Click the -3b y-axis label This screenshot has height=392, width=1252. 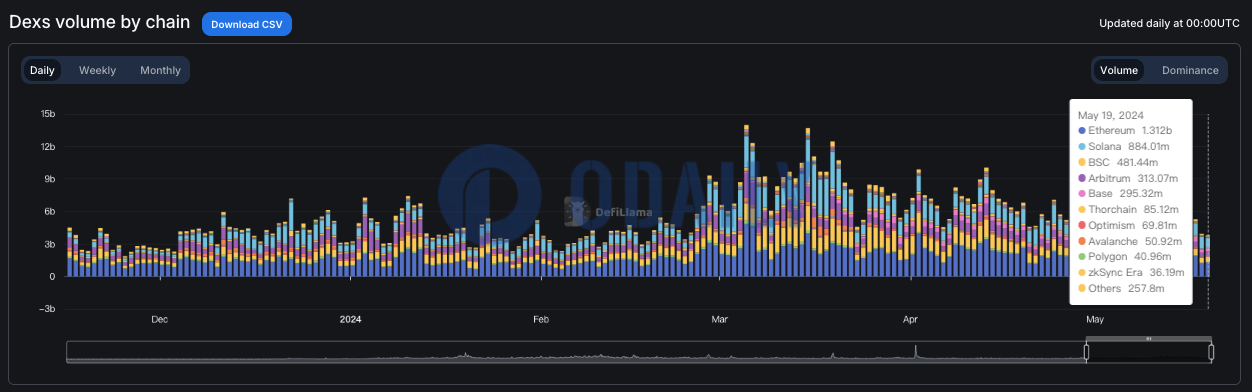48,308
